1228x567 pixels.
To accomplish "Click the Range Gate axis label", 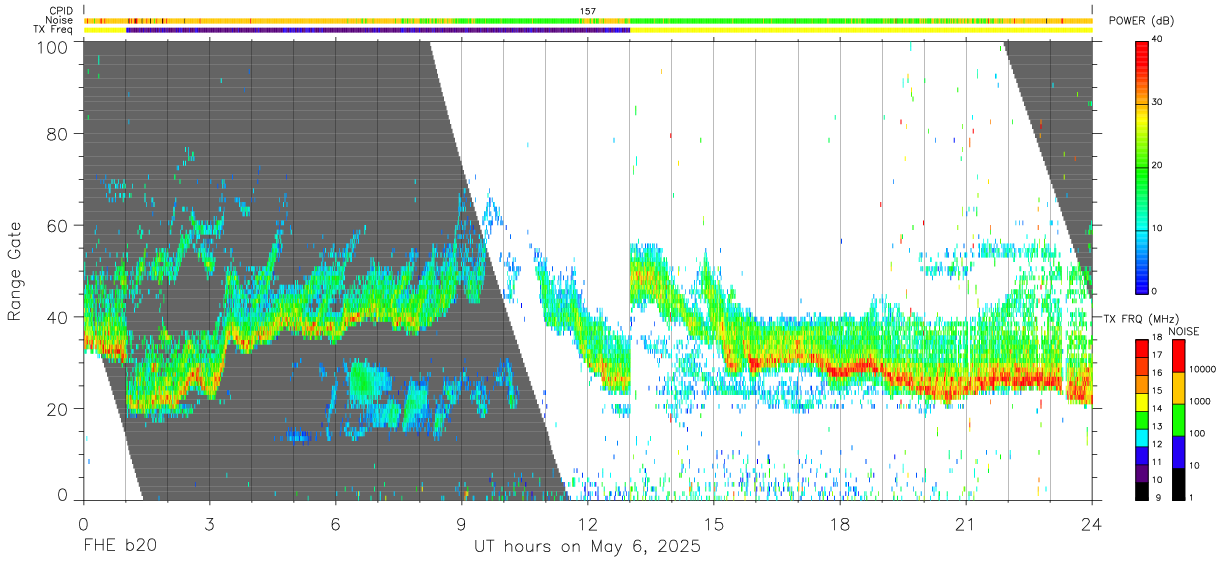I will click(x=15, y=272).
